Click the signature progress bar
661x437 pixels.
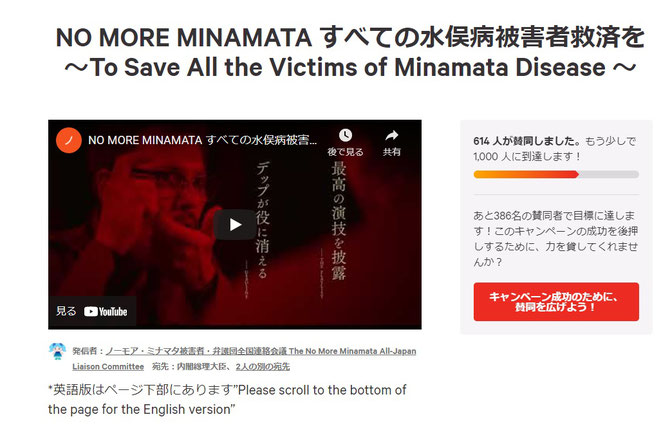556,174
